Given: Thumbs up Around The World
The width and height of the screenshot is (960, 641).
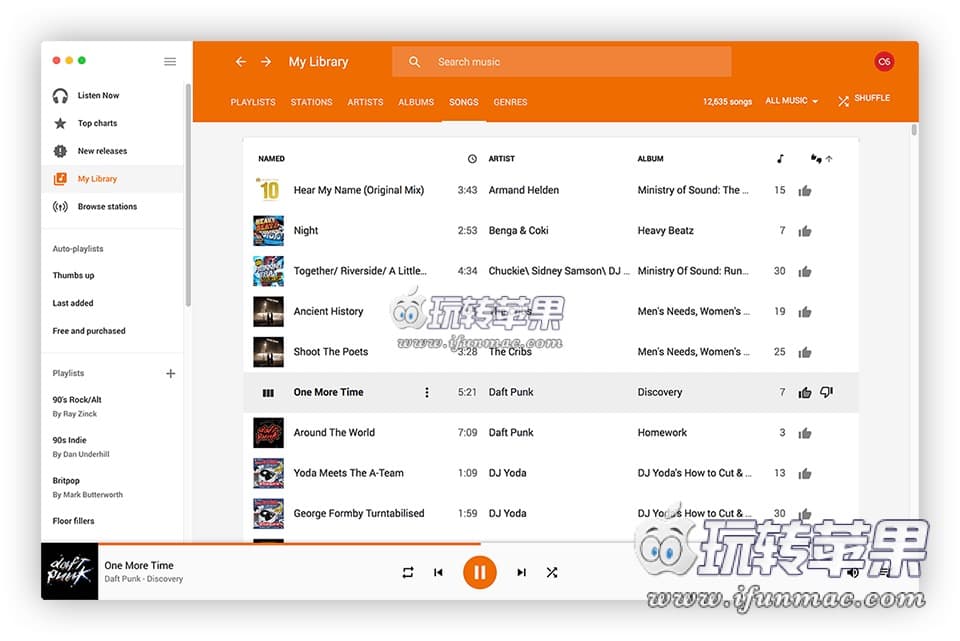Looking at the screenshot, I should [804, 433].
